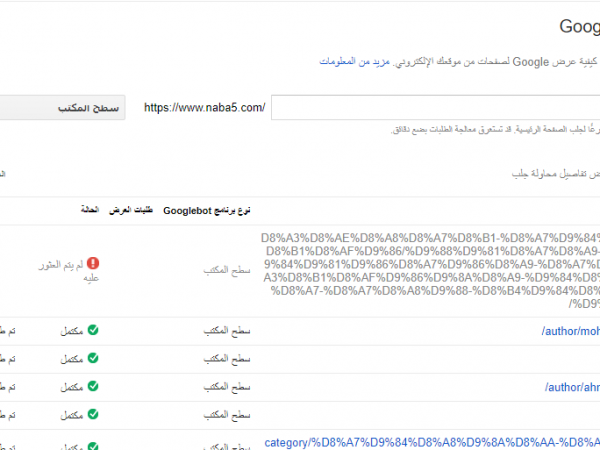Image resolution: width=600 pixels, height=450 pixels.
Task: Click the نوع برنامج Googlebot column header
Action: (x=207, y=211)
